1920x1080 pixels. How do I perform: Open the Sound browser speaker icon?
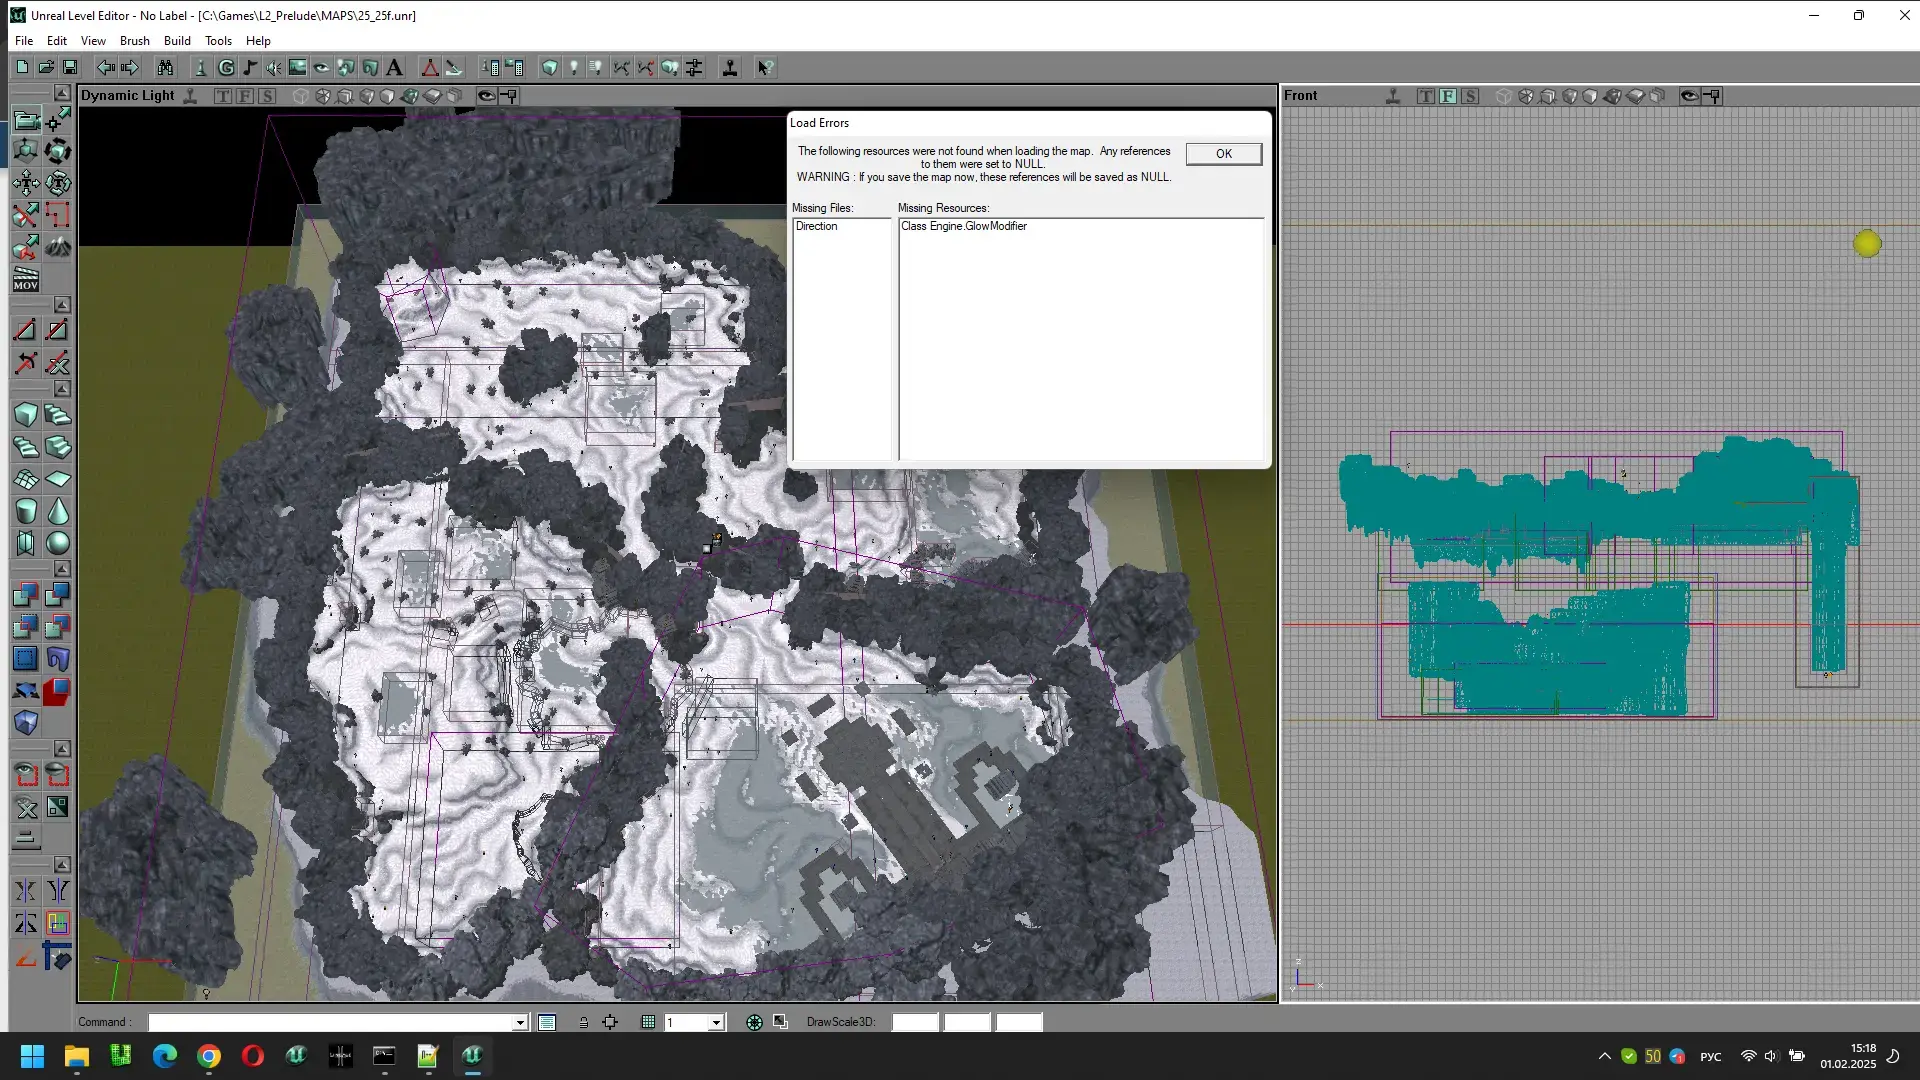click(x=274, y=68)
